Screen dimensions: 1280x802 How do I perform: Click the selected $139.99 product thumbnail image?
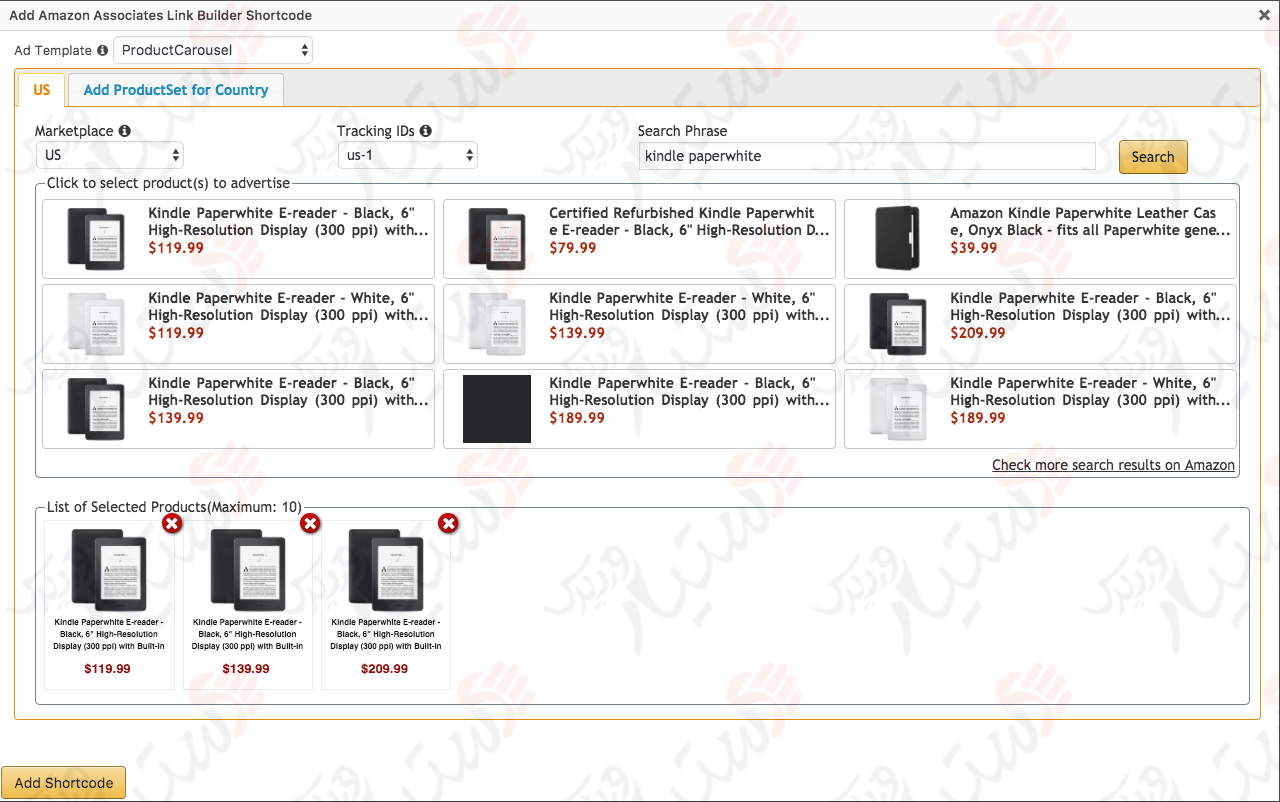pos(248,570)
